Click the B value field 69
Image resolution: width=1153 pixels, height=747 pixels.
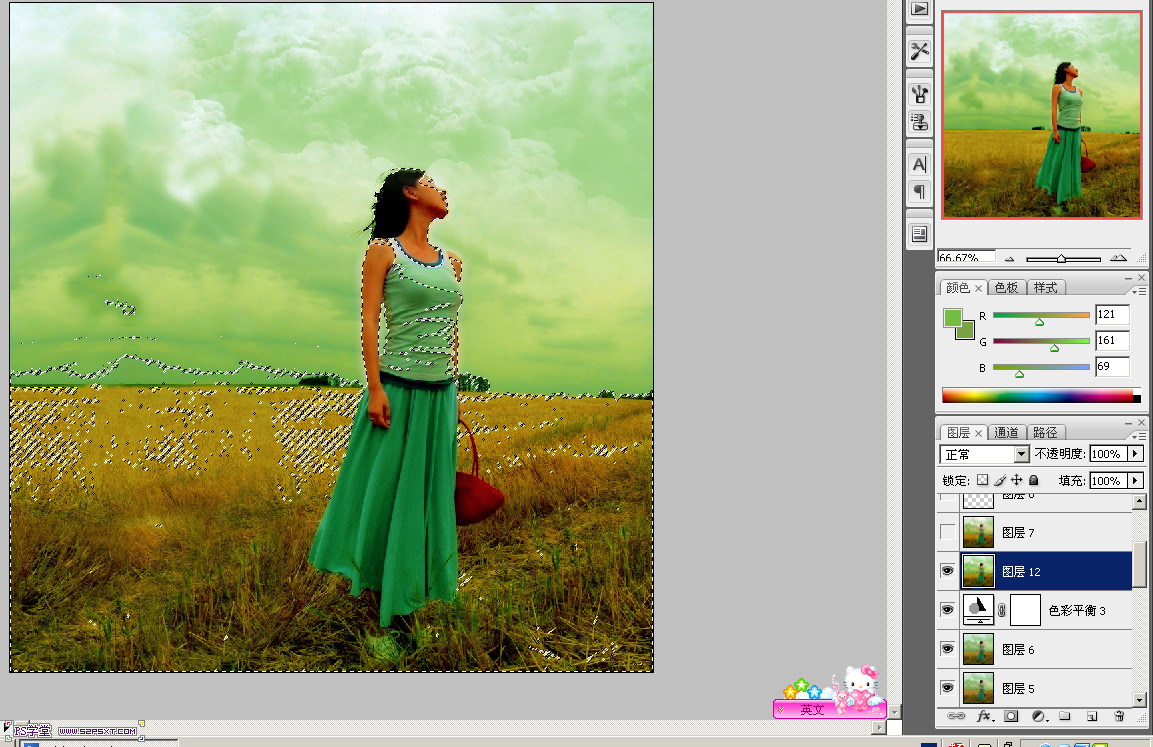pos(1112,366)
